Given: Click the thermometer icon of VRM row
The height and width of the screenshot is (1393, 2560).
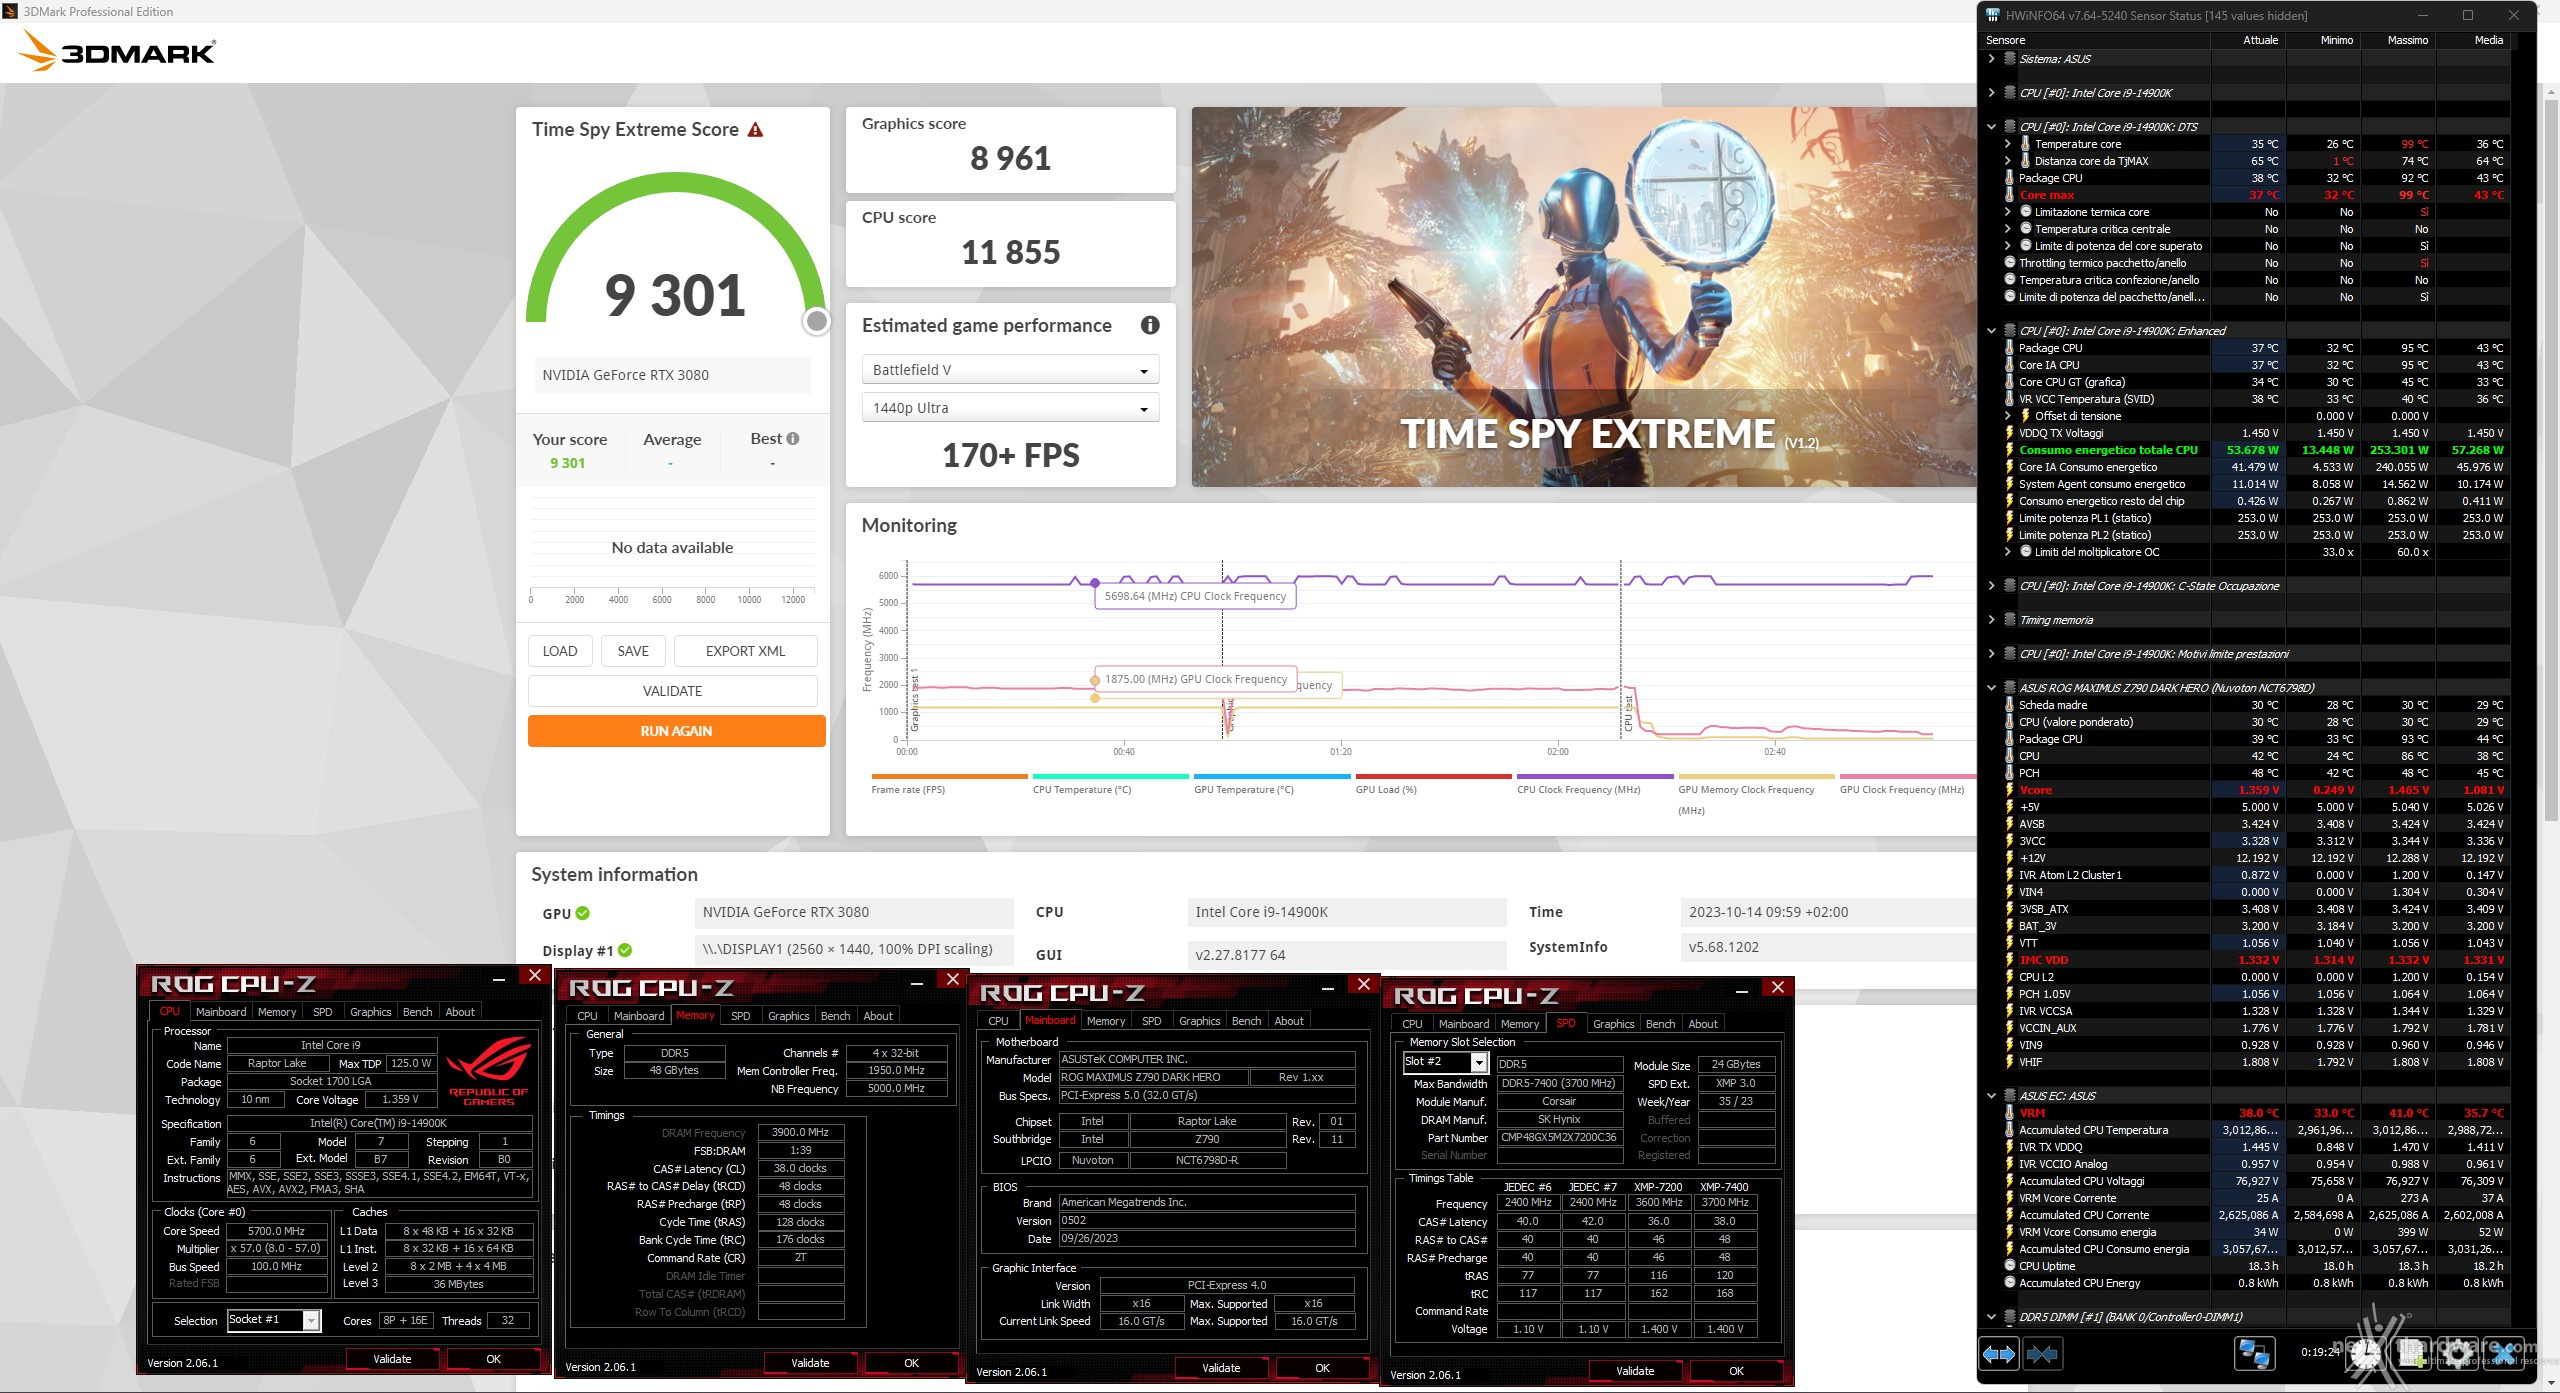Looking at the screenshot, I should coord(2009,1113).
